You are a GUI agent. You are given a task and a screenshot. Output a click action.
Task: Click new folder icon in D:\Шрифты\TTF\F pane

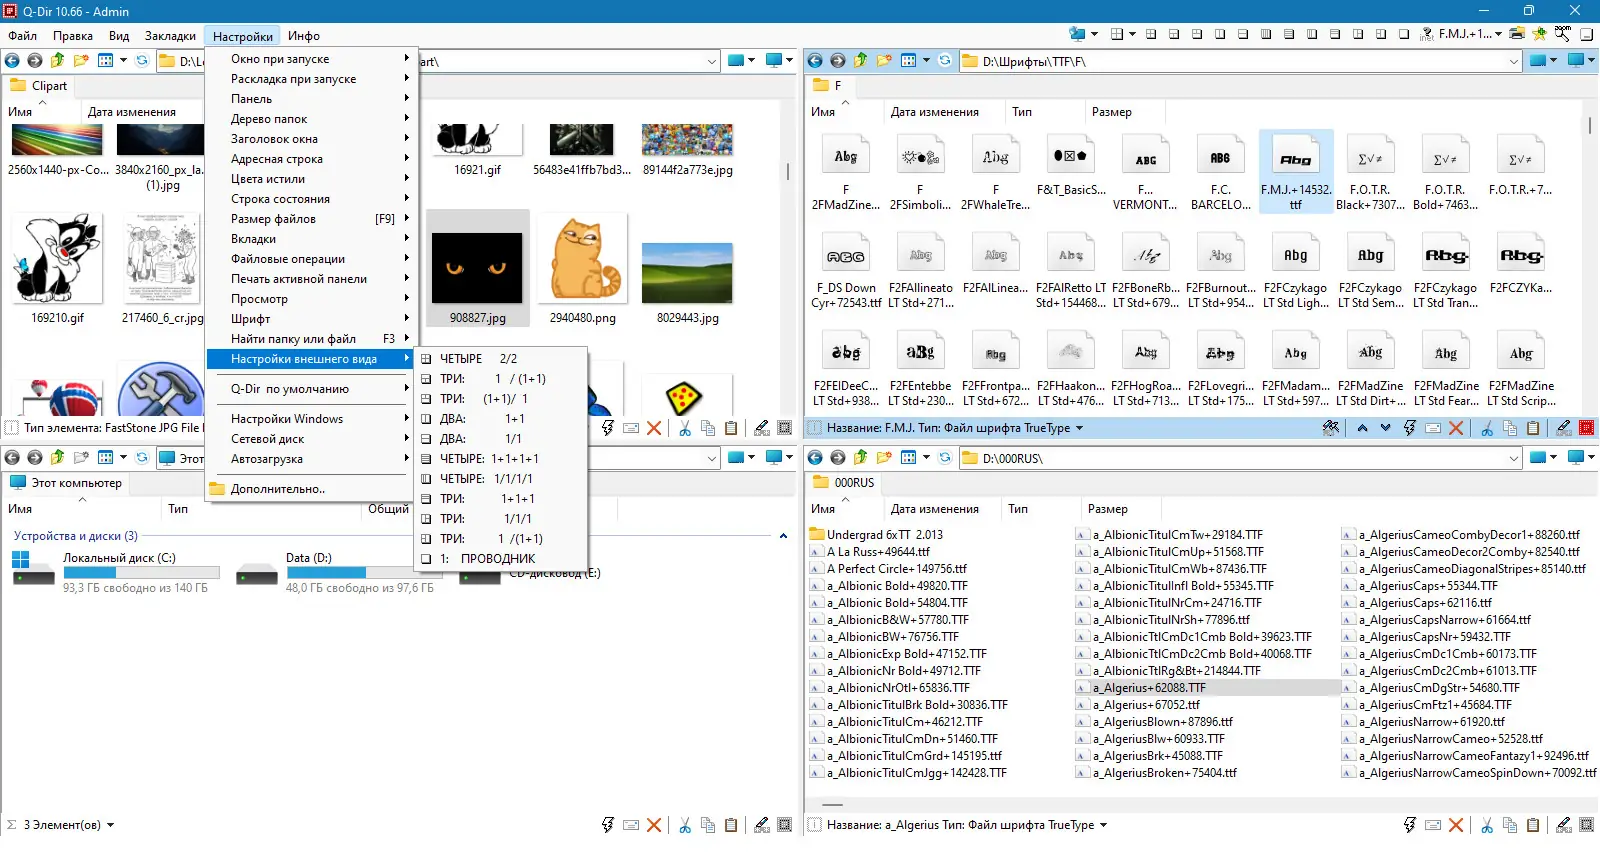[884, 61]
